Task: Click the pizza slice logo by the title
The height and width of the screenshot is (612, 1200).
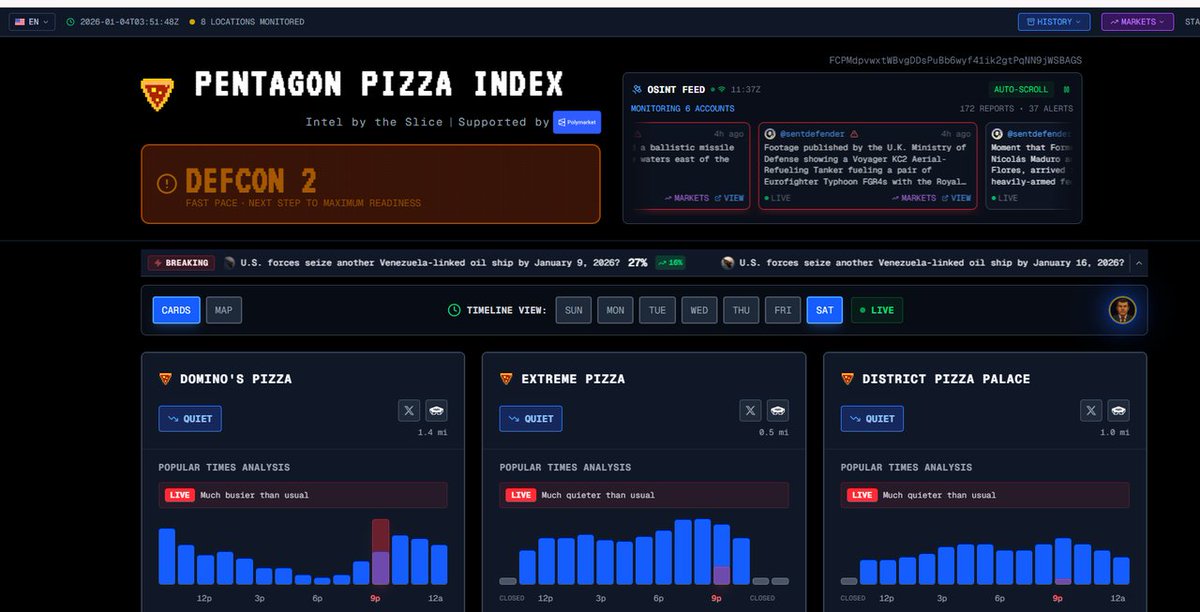Action: point(156,93)
